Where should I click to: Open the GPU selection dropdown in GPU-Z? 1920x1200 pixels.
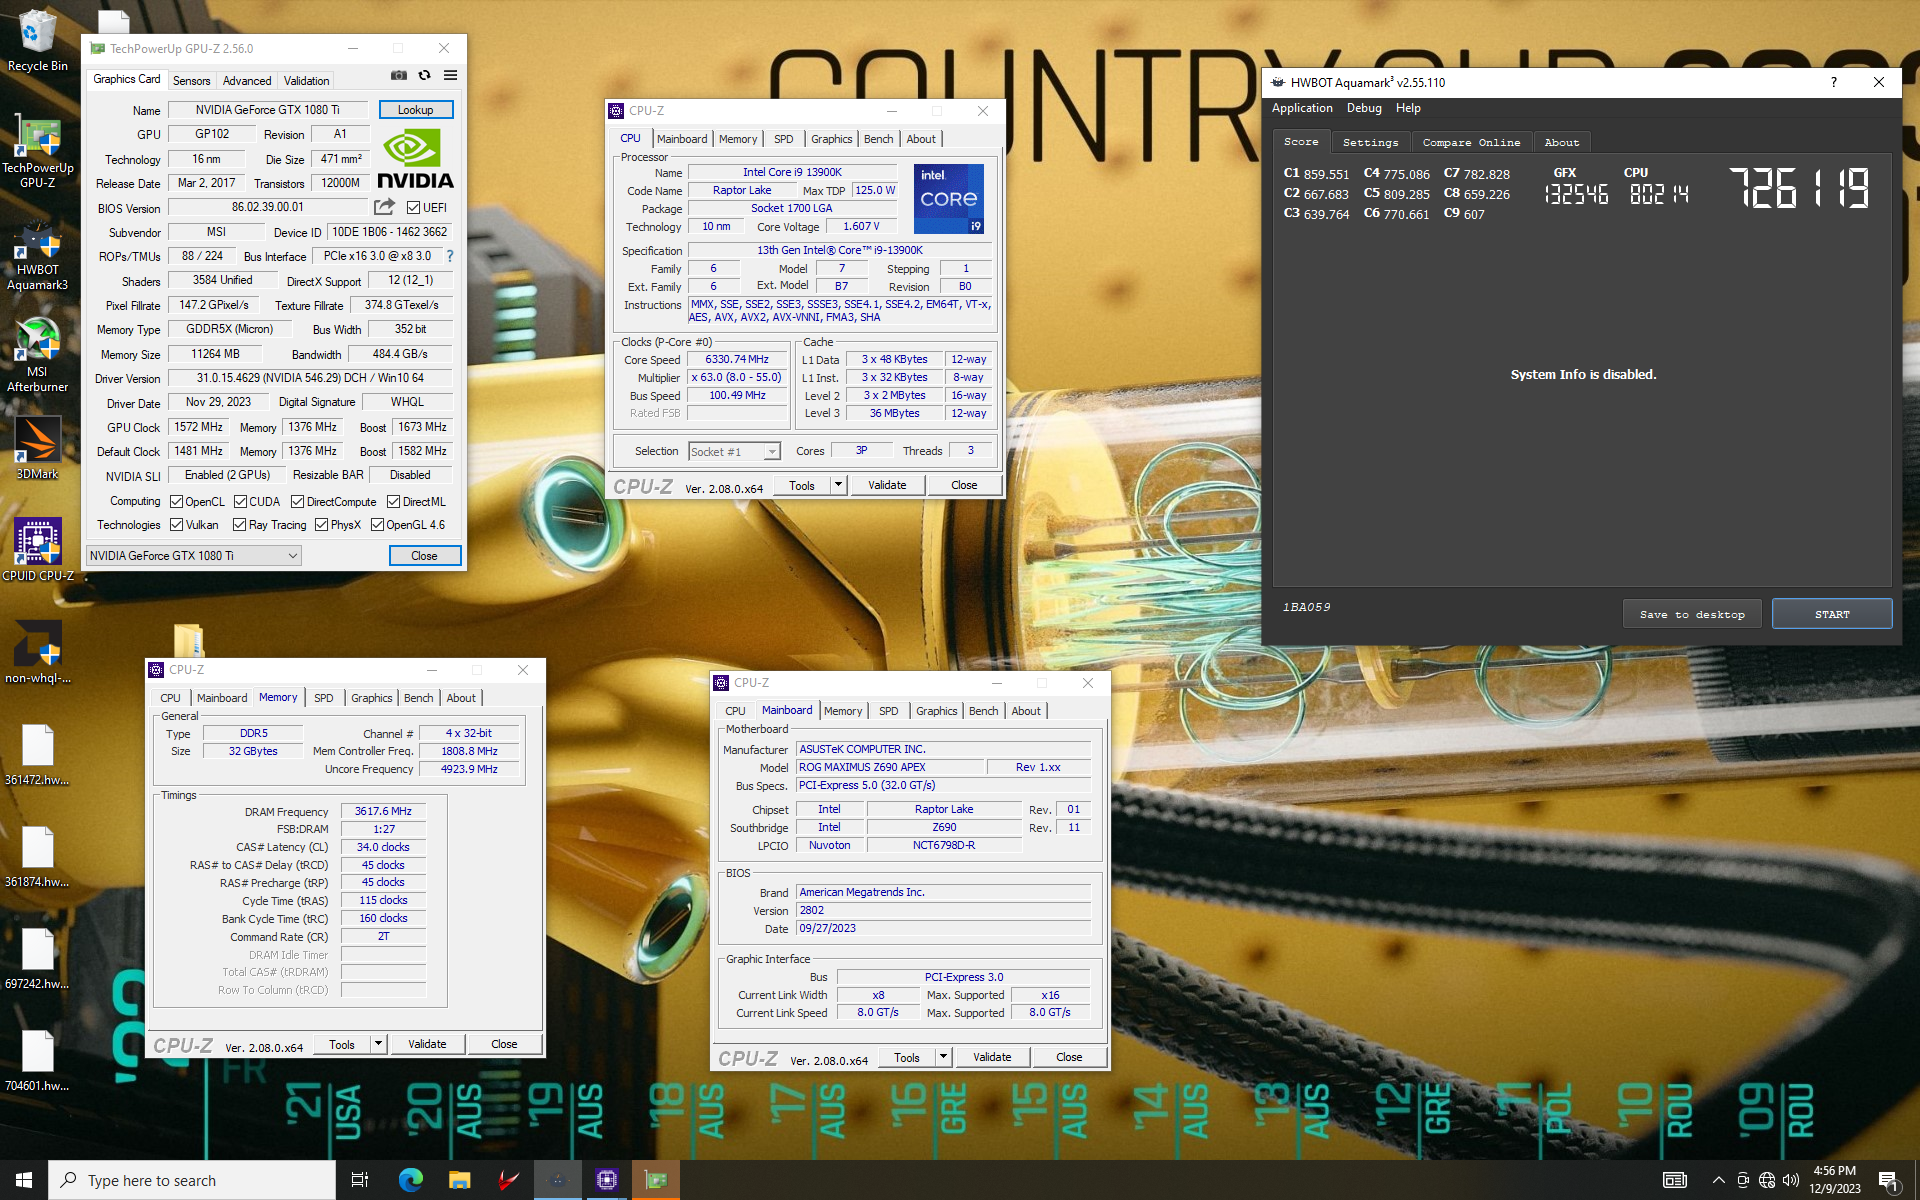[x=194, y=556]
